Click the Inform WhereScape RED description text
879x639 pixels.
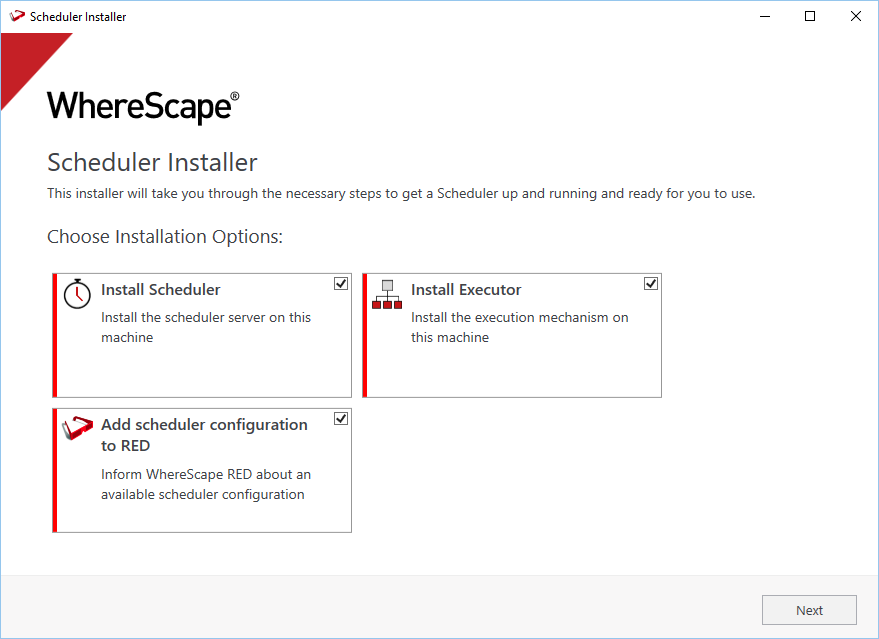pyautogui.click(x=205, y=484)
